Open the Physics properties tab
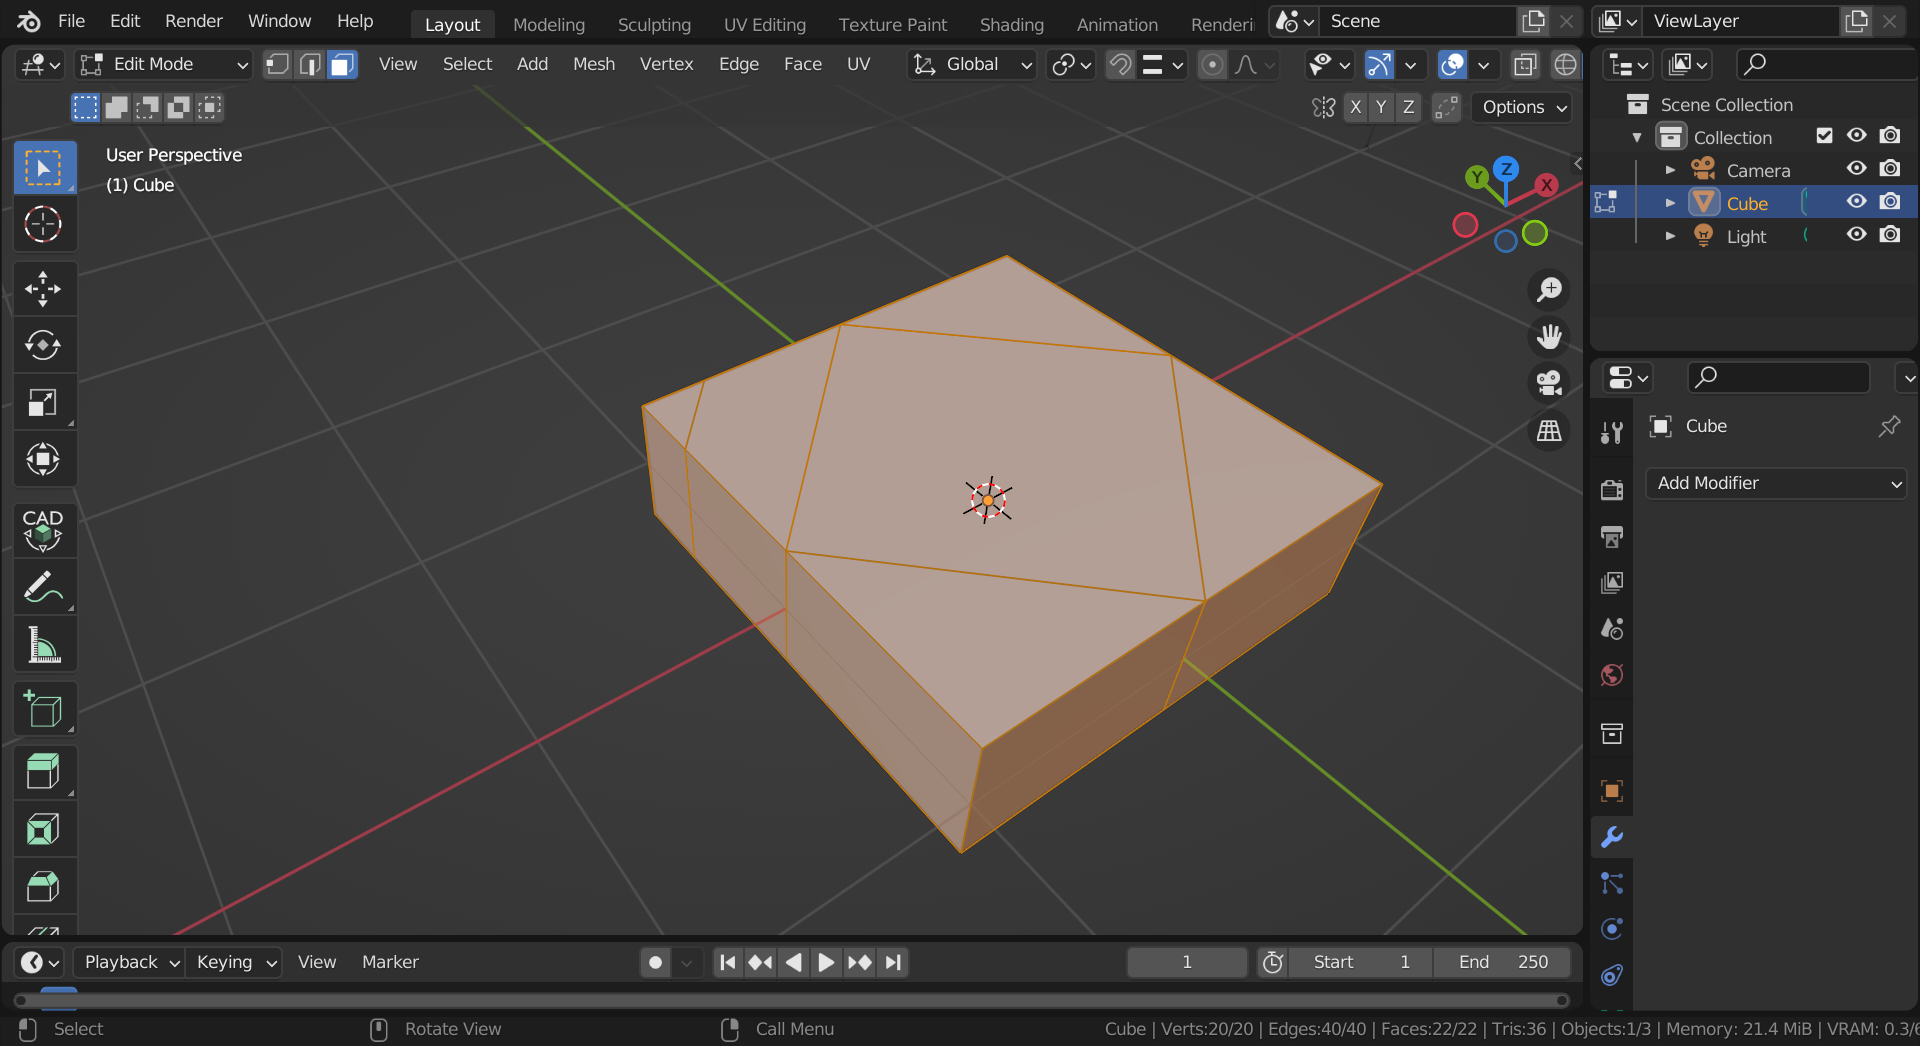The width and height of the screenshot is (1920, 1046). click(x=1612, y=929)
